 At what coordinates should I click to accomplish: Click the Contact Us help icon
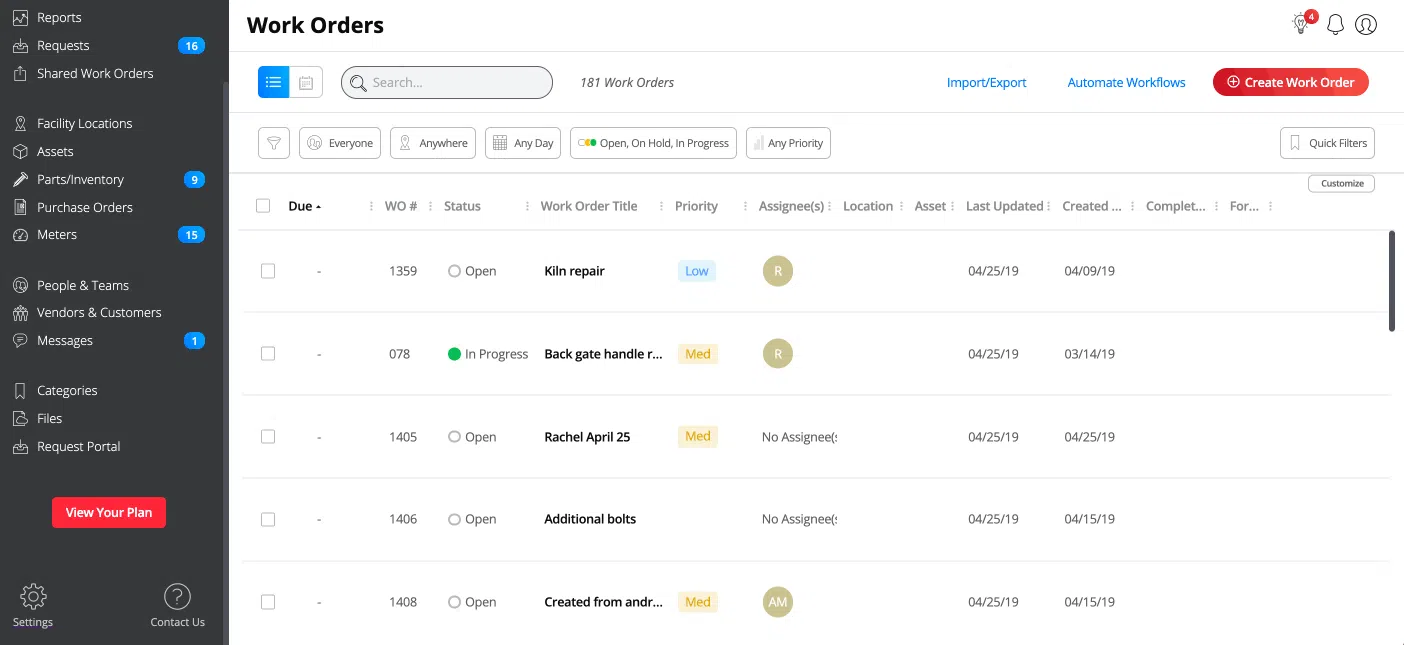tap(177, 597)
